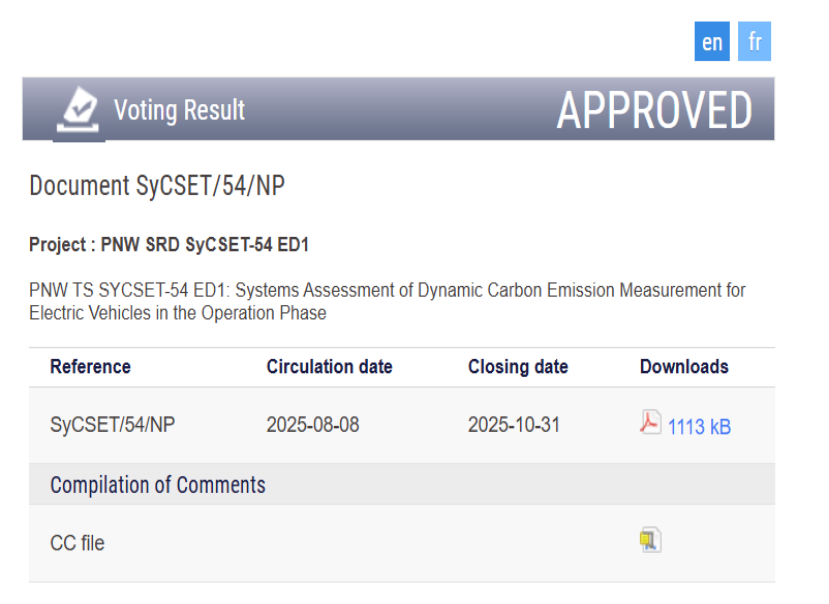Click closing date 2025-10-31

click(514, 425)
